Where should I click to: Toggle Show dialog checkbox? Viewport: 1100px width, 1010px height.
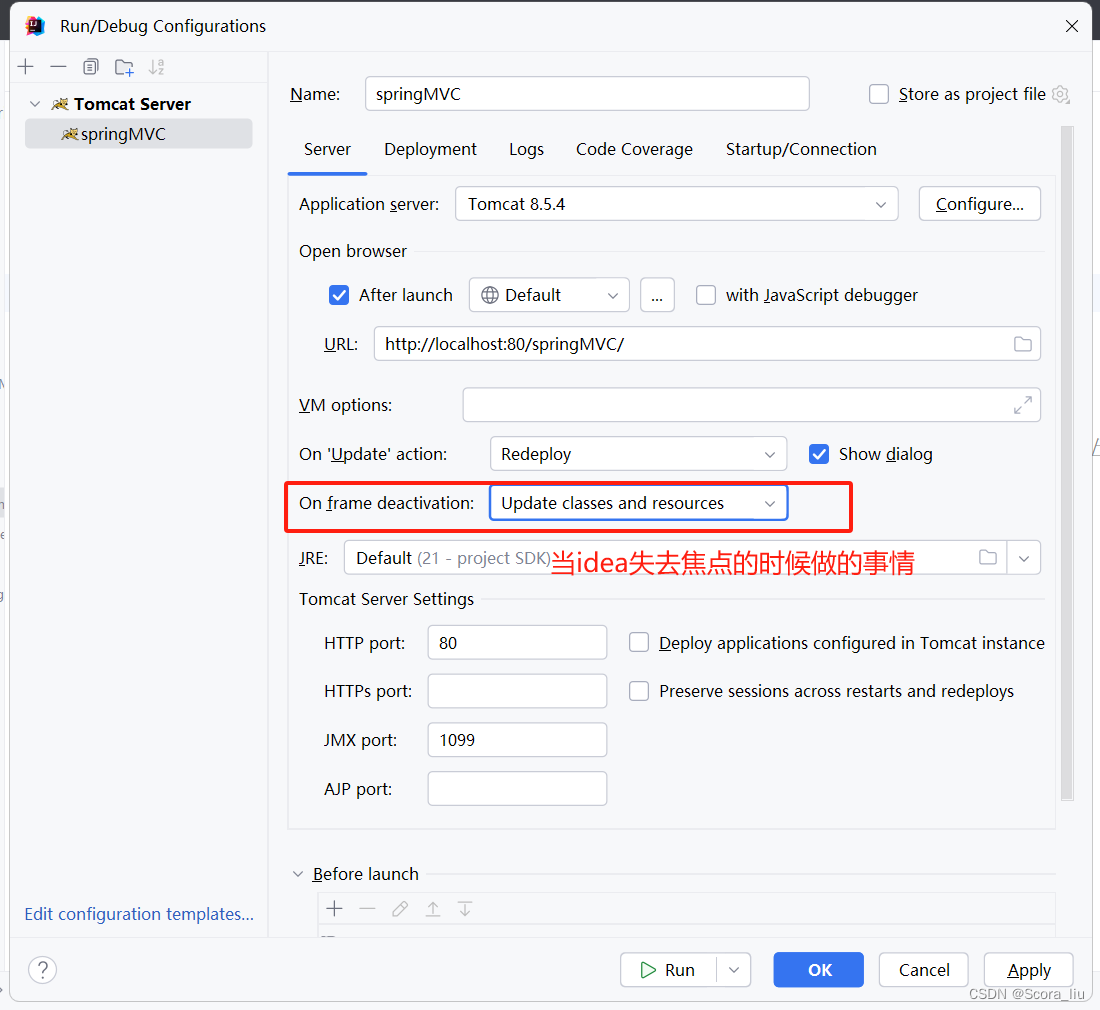click(819, 454)
